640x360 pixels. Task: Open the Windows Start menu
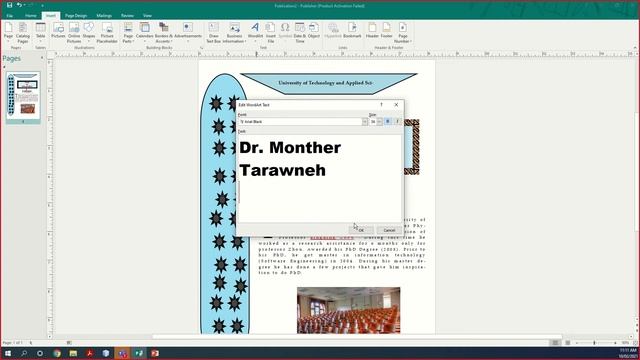[8, 353]
